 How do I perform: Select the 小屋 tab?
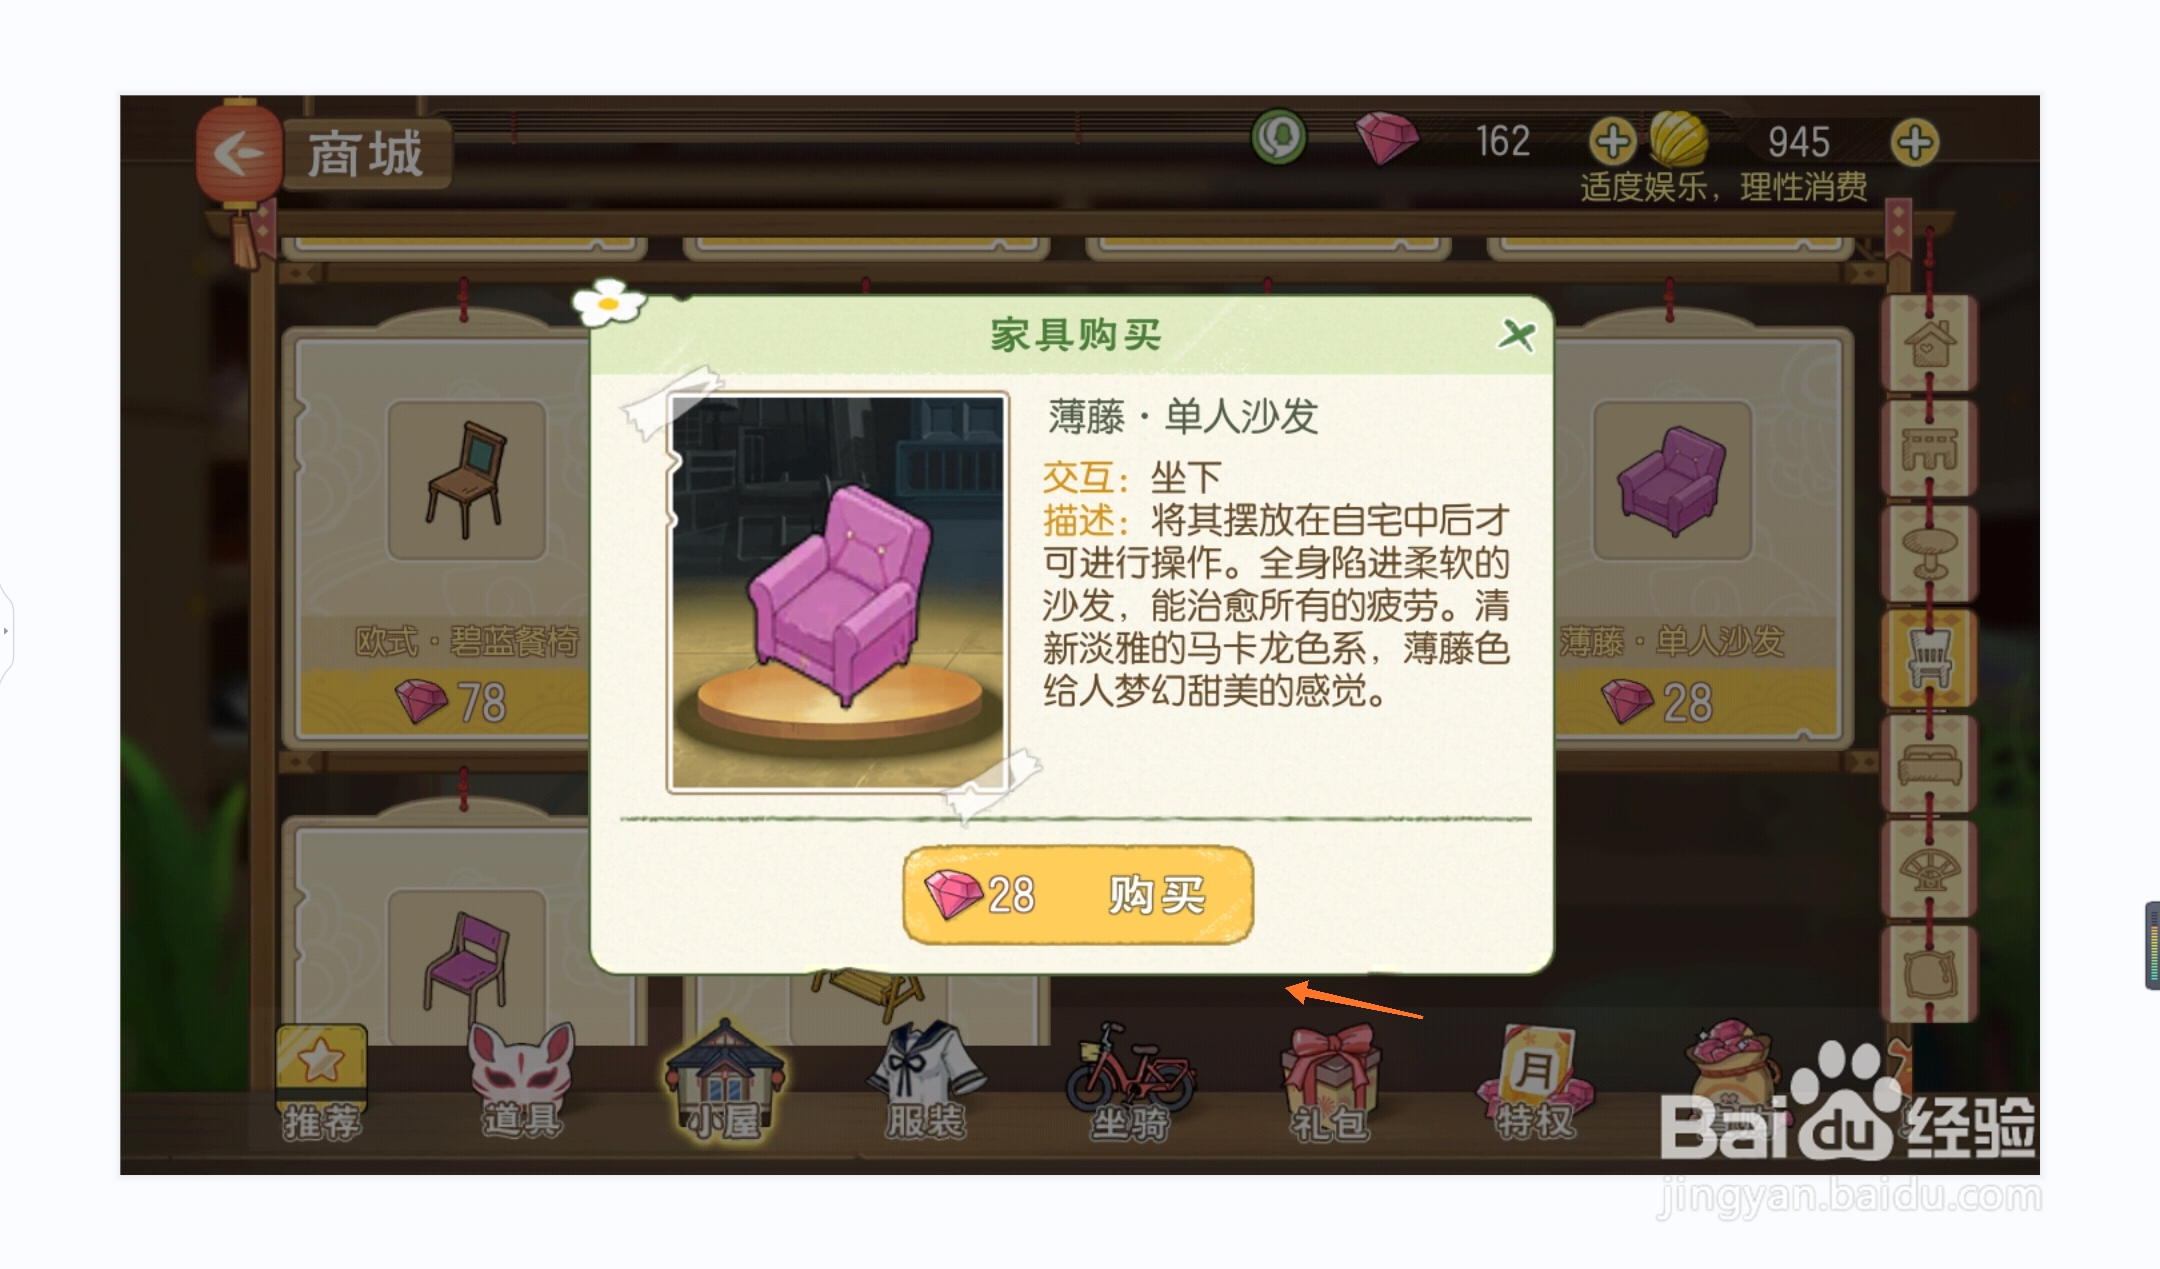pos(725,1083)
